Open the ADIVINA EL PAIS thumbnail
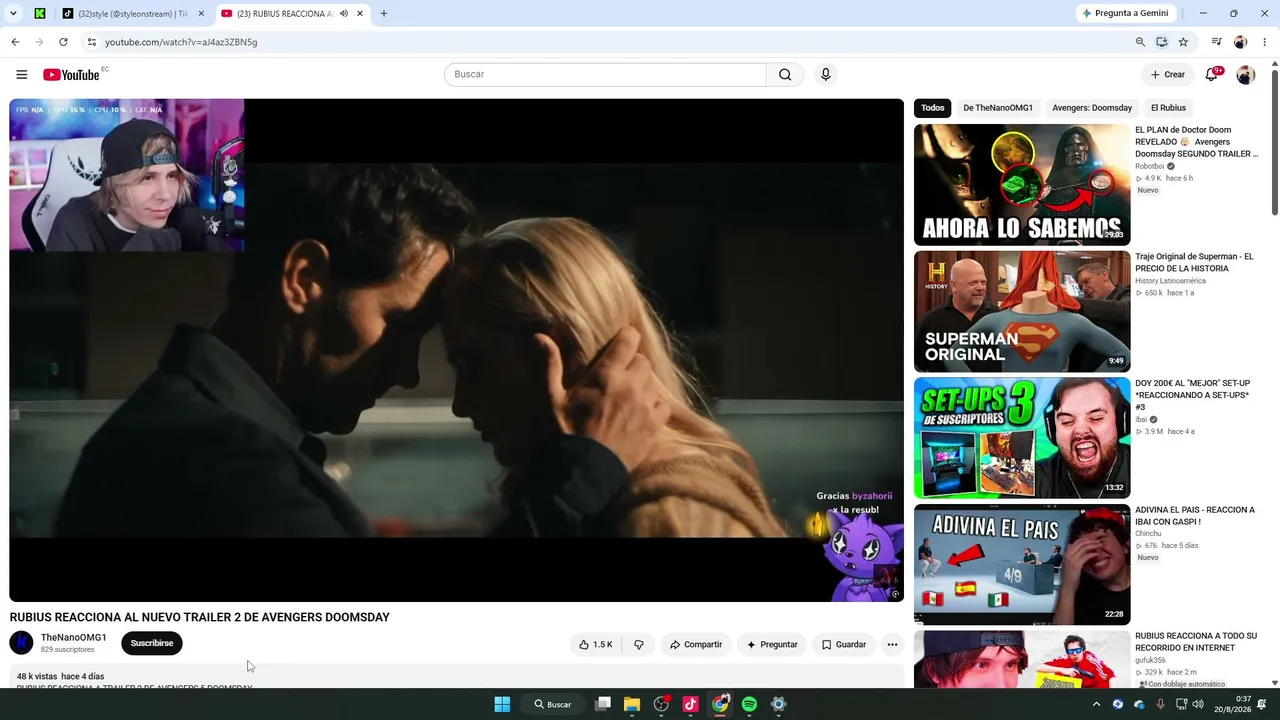1280x720 pixels. pos(1022,565)
